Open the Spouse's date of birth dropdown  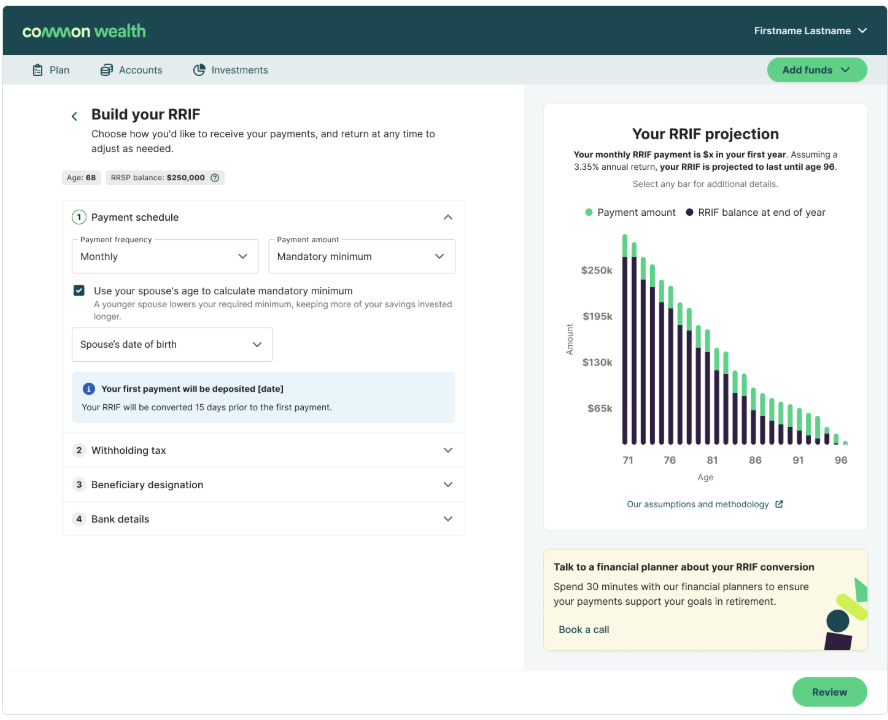172,344
